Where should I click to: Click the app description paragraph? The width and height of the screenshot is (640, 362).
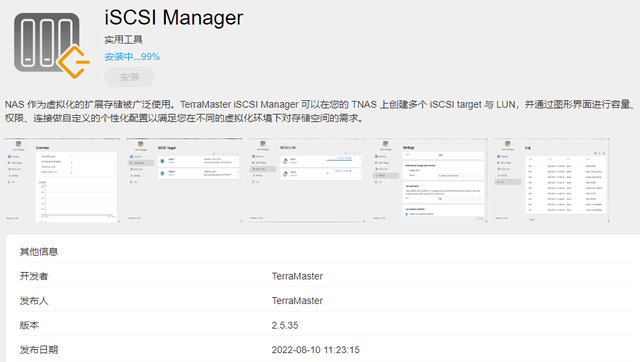[320, 111]
